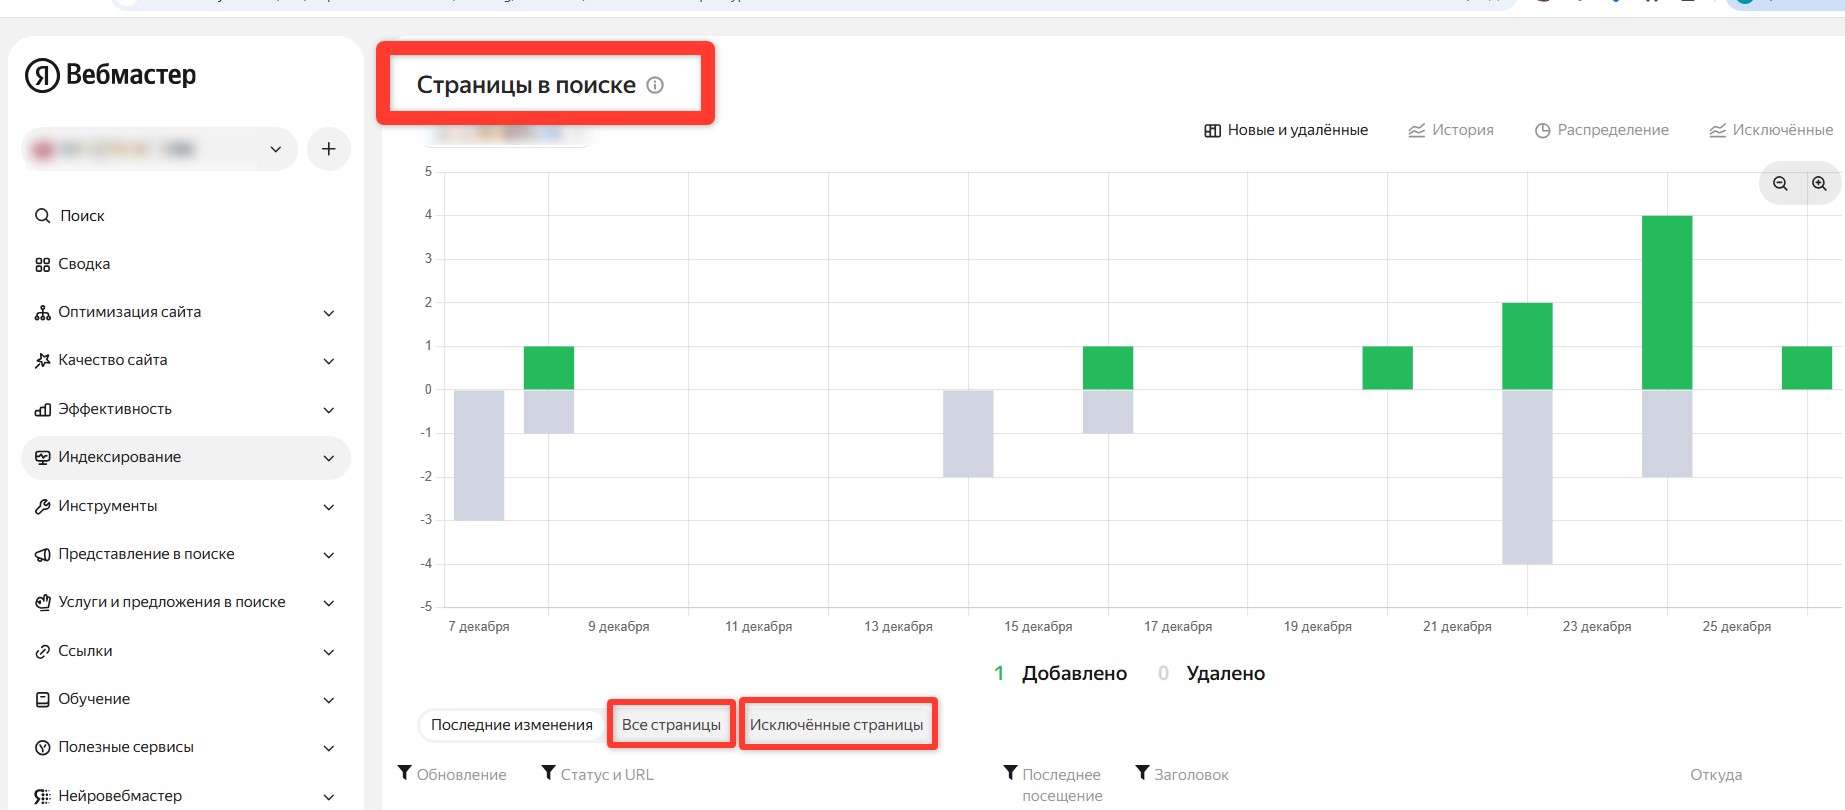Click the Представление в поиске icon
This screenshot has height=810, width=1845.
[x=42, y=555]
